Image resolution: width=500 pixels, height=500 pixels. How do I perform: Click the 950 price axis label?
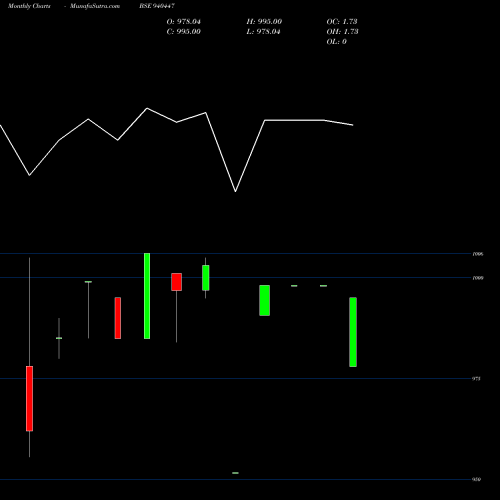(477, 479)
